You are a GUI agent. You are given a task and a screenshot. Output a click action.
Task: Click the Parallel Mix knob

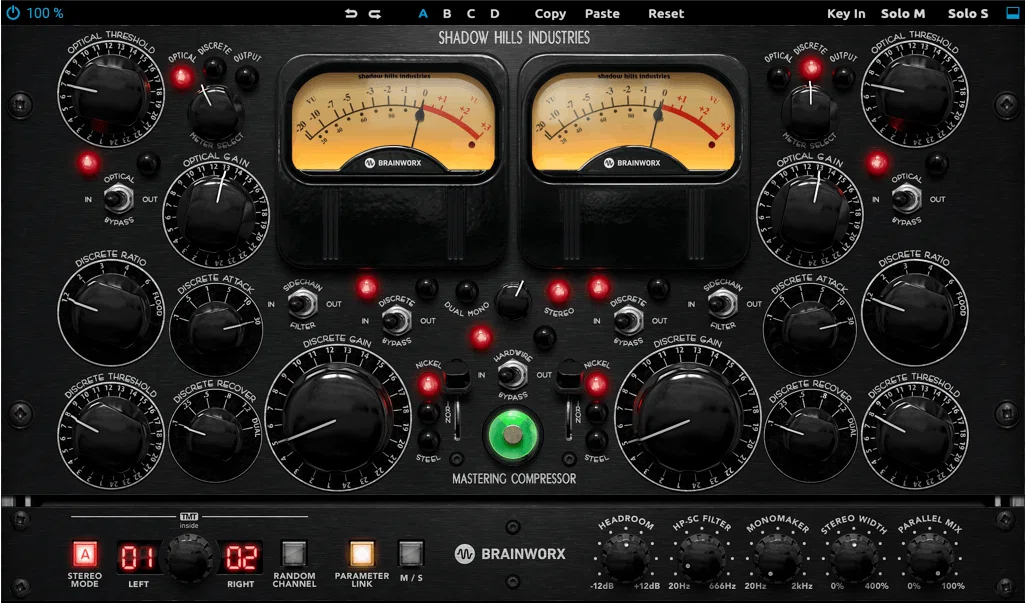click(x=929, y=558)
